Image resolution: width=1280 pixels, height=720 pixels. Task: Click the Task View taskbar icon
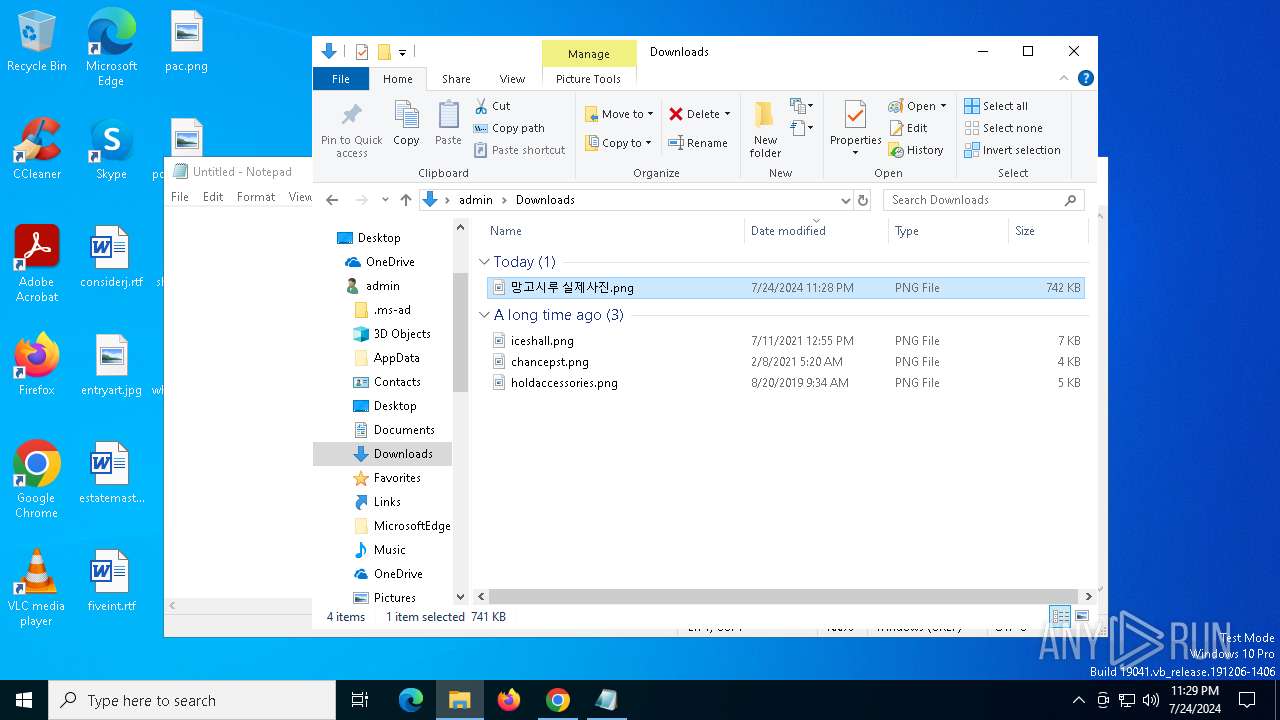(x=360, y=700)
